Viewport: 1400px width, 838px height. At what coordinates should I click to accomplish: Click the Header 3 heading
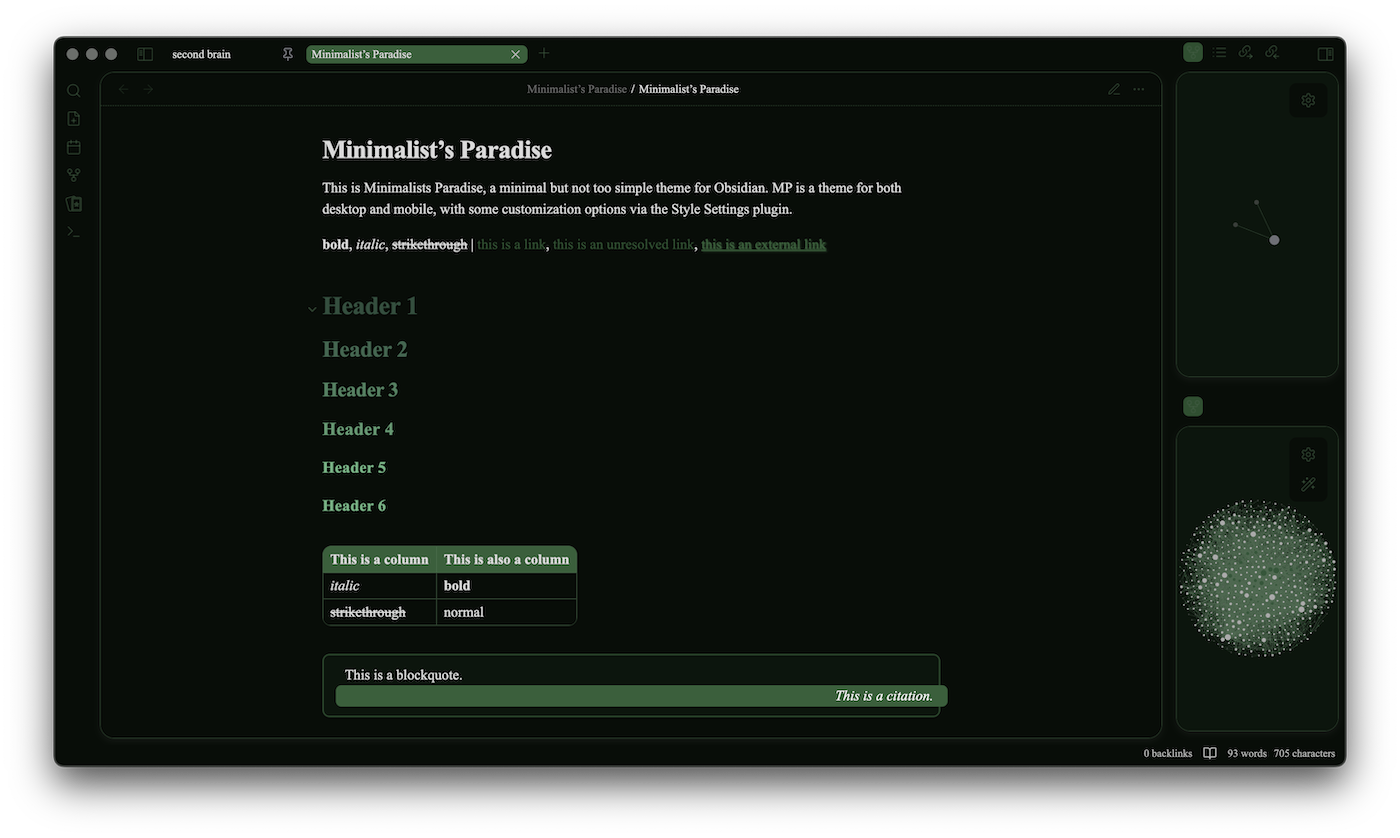(360, 390)
